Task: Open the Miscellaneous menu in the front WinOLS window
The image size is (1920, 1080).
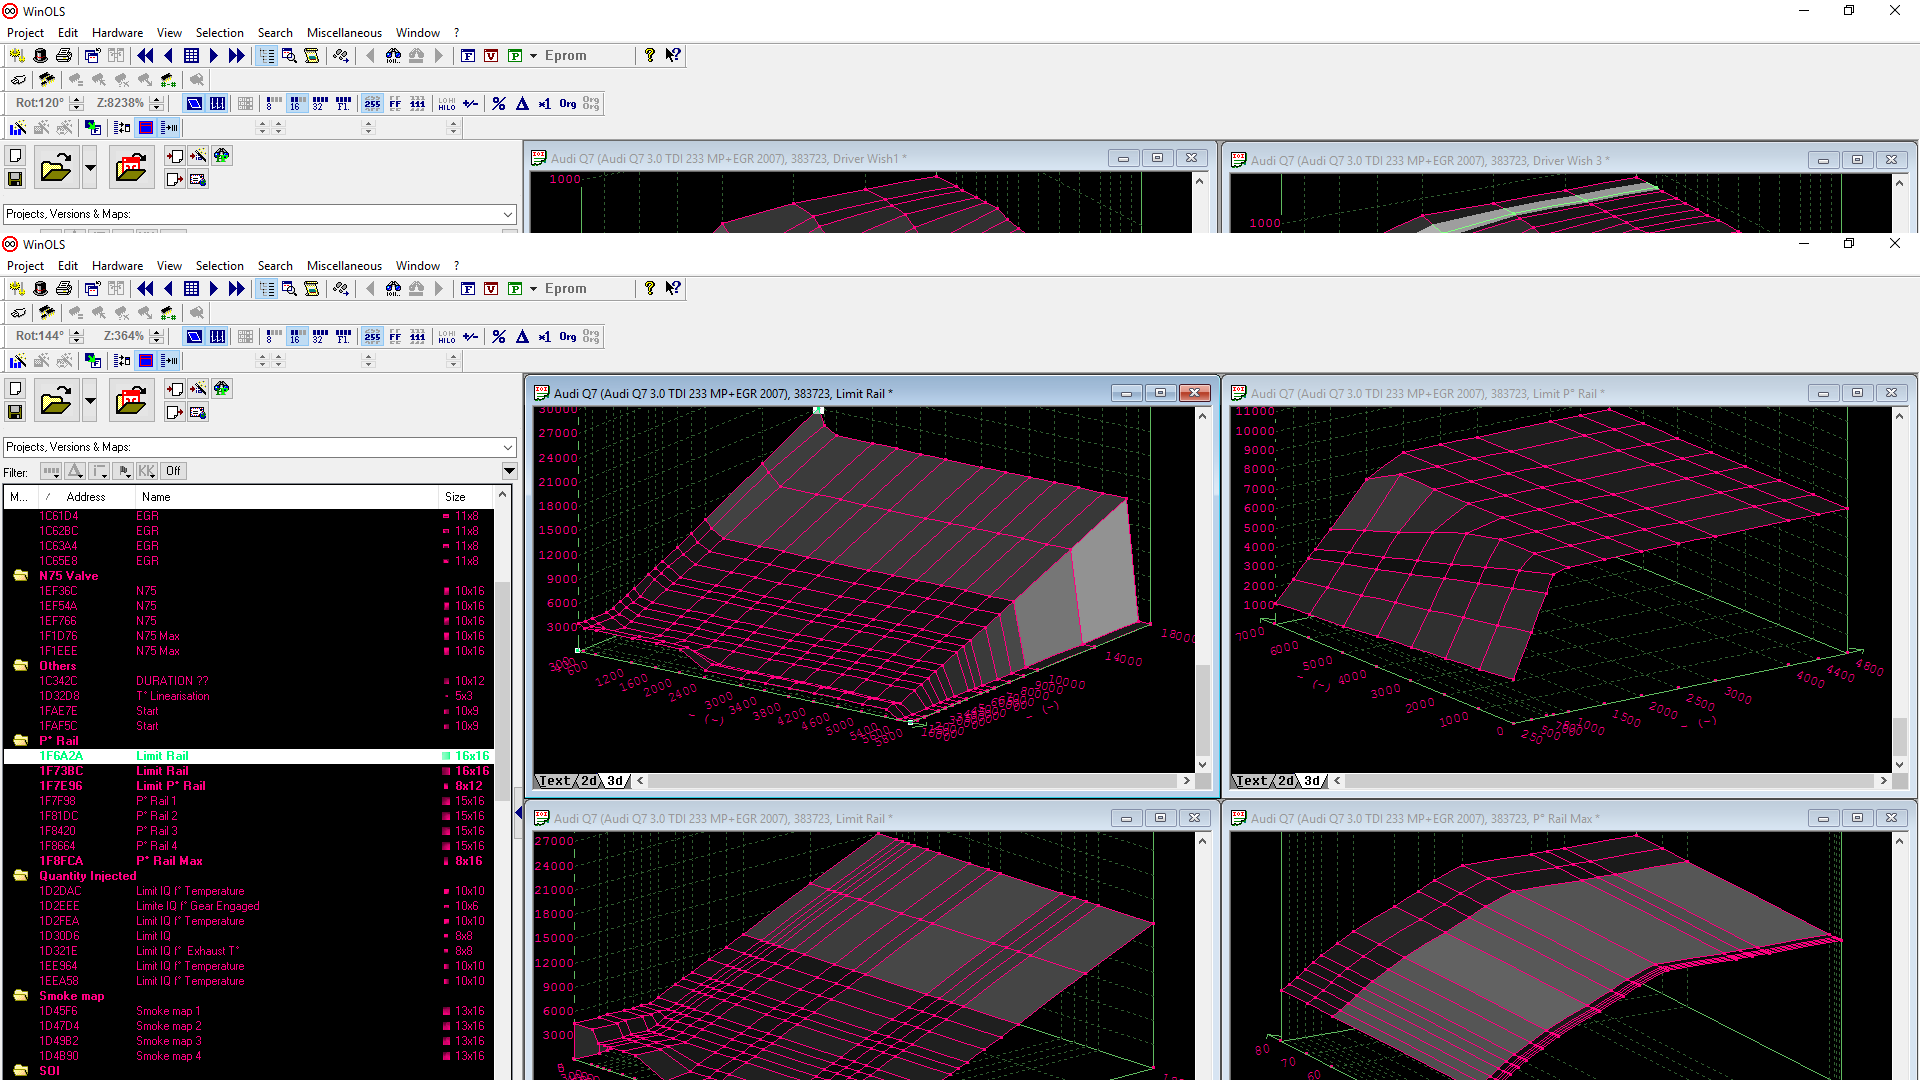Action: pos(344,266)
